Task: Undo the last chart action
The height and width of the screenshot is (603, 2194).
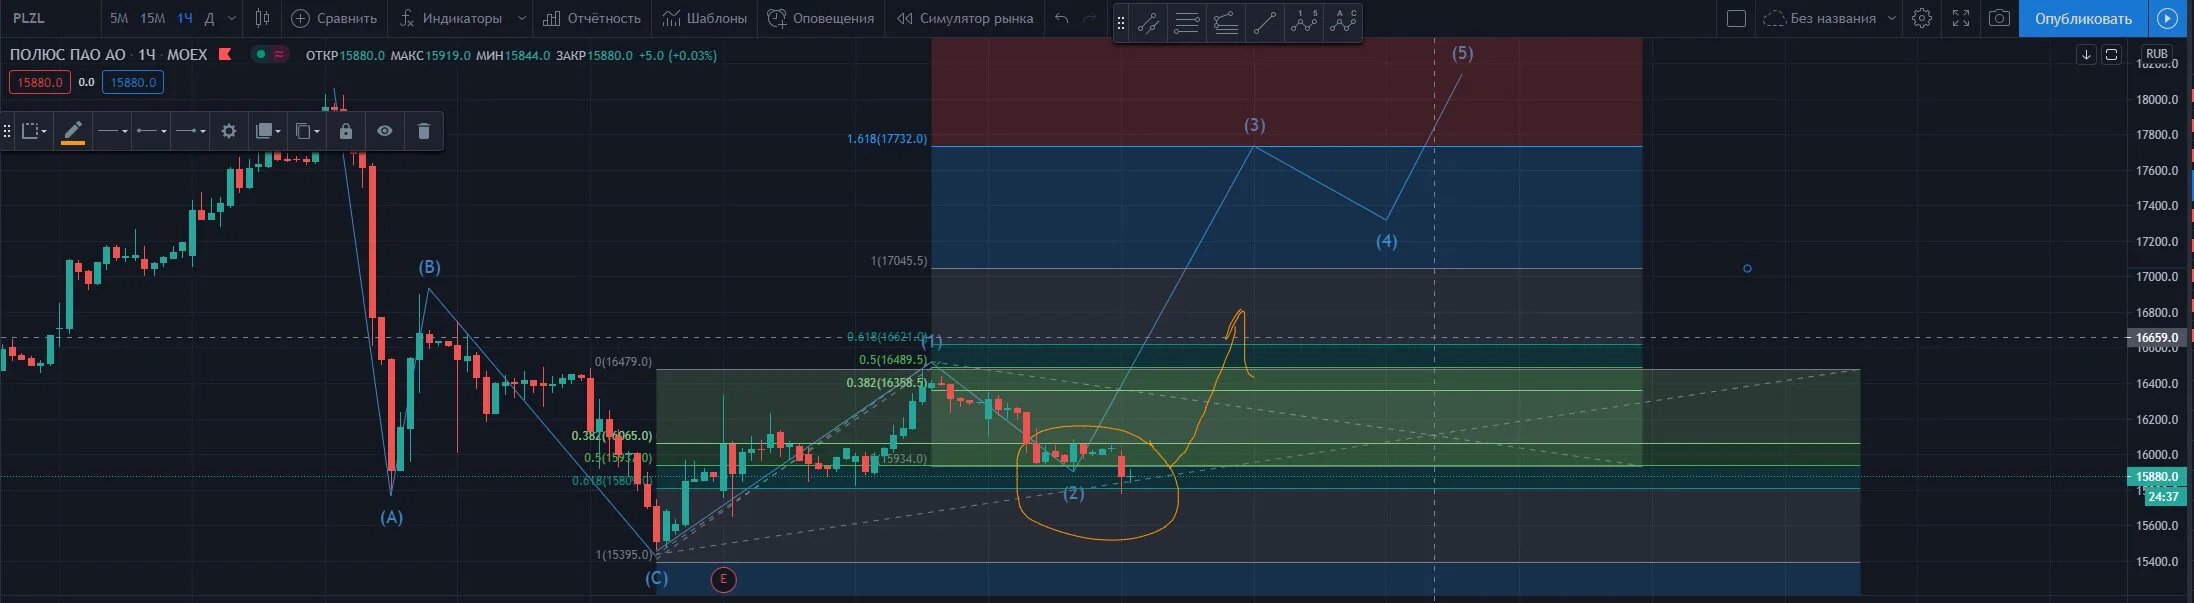Action: point(1062,18)
